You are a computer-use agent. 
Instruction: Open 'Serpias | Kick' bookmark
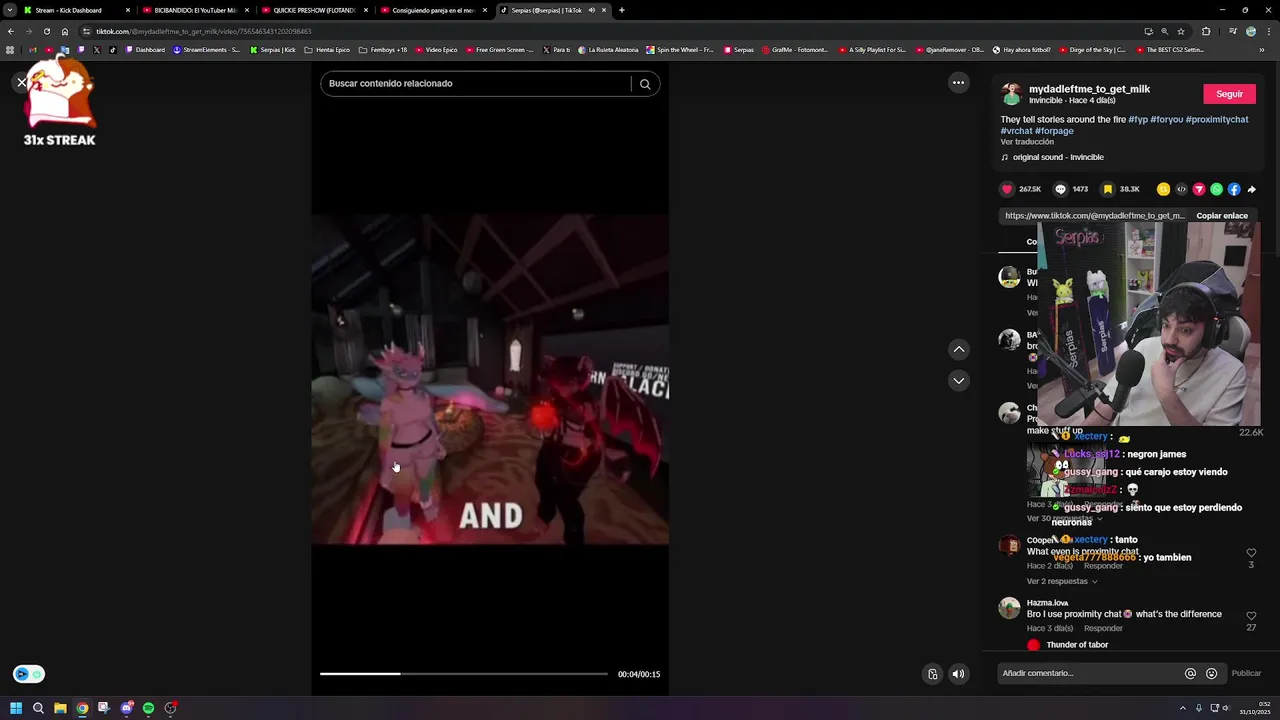tap(273, 49)
